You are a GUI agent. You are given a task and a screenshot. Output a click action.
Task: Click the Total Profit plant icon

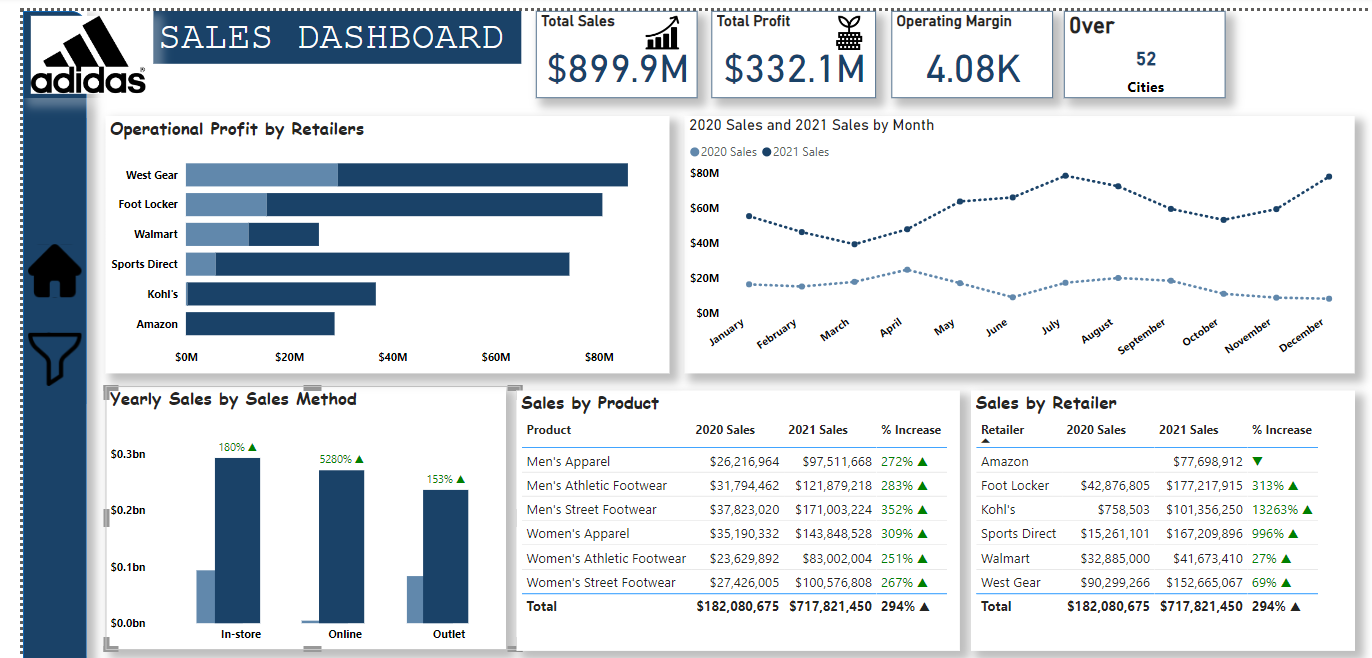click(x=848, y=33)
